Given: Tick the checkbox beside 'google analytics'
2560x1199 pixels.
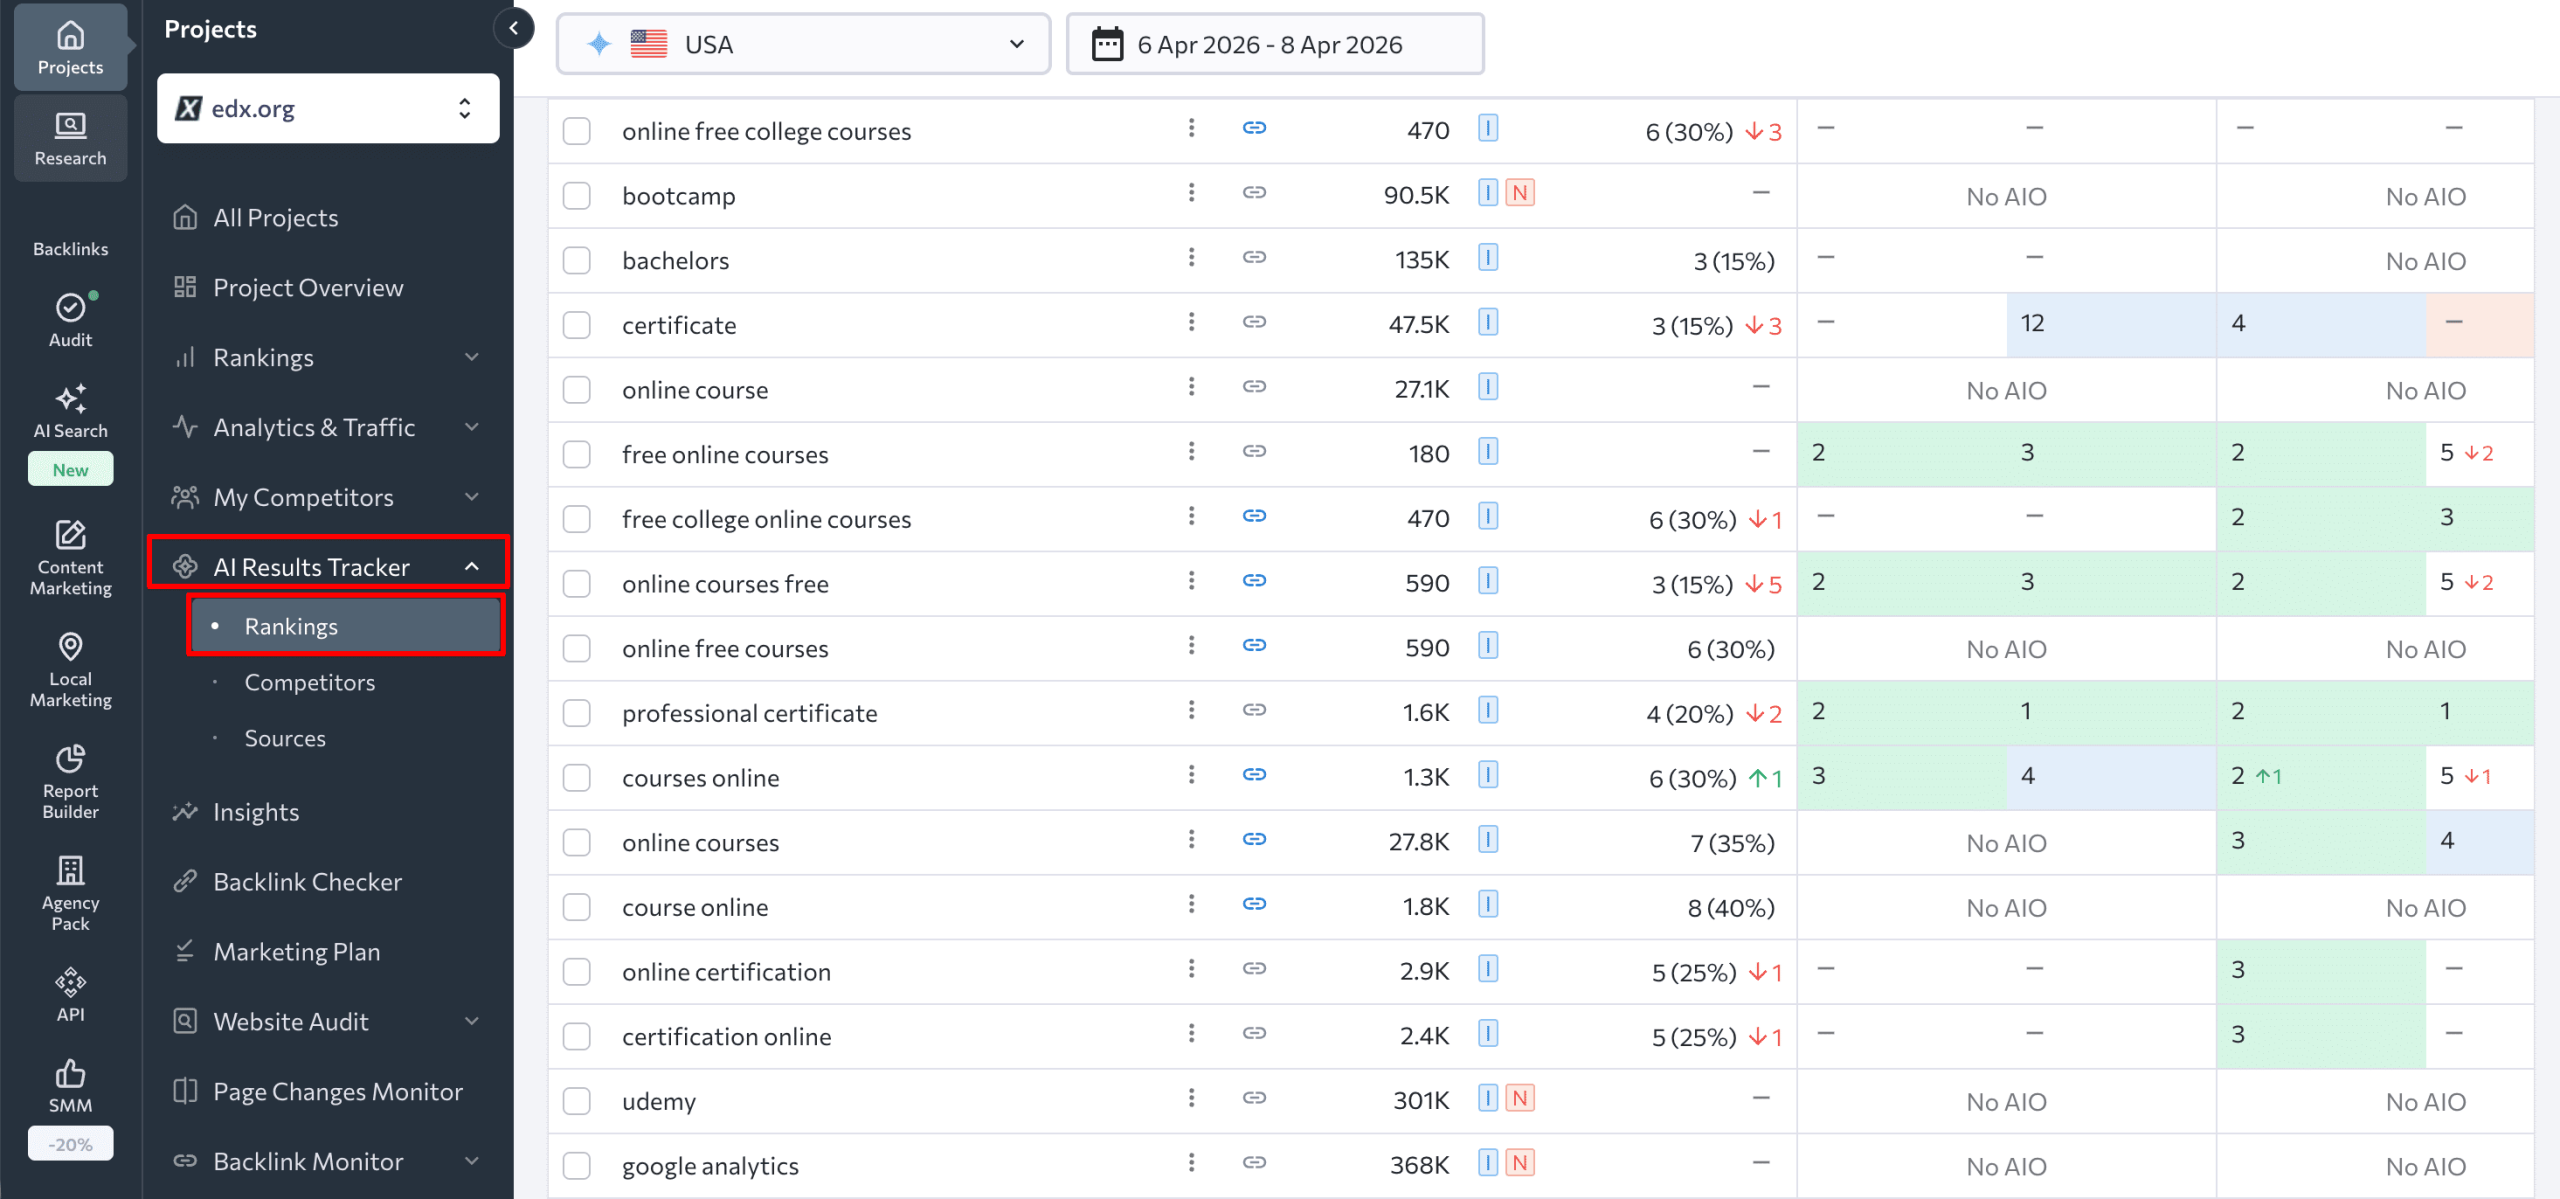Looking at the screenshot, I should (x=576, y=1165).
